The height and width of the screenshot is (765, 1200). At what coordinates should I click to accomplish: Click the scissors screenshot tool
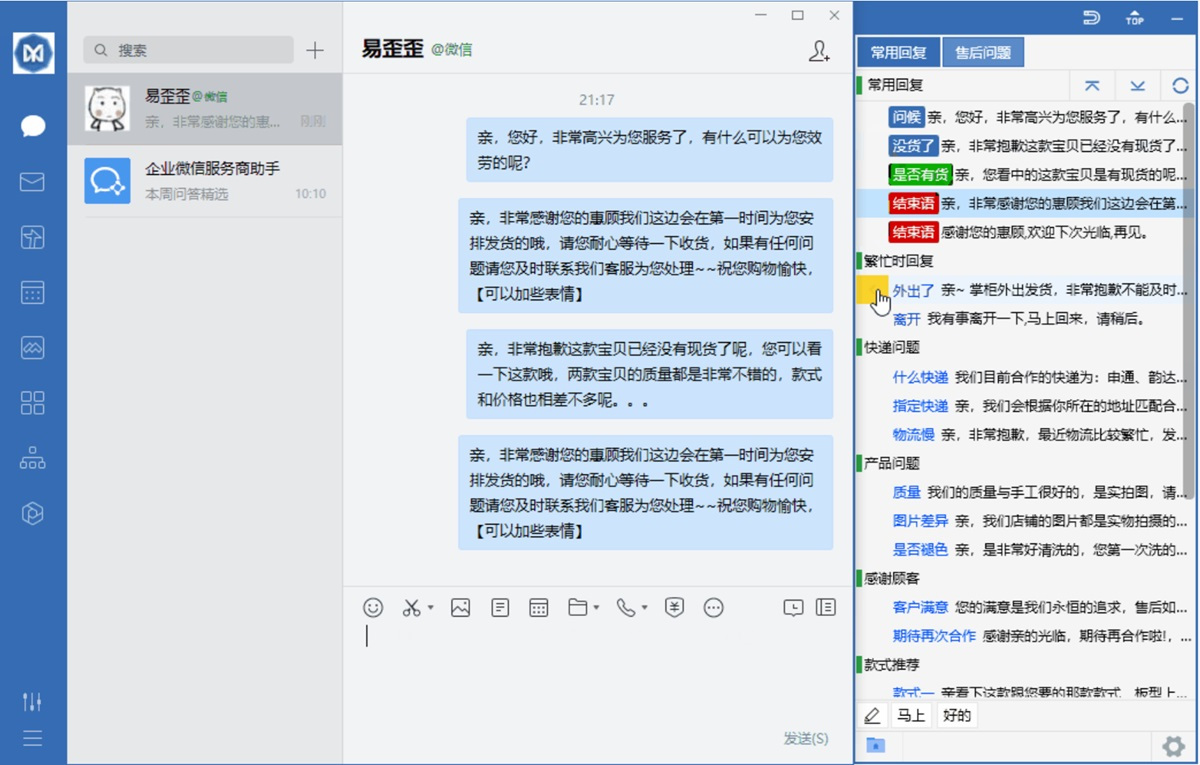tap(411, 607)
